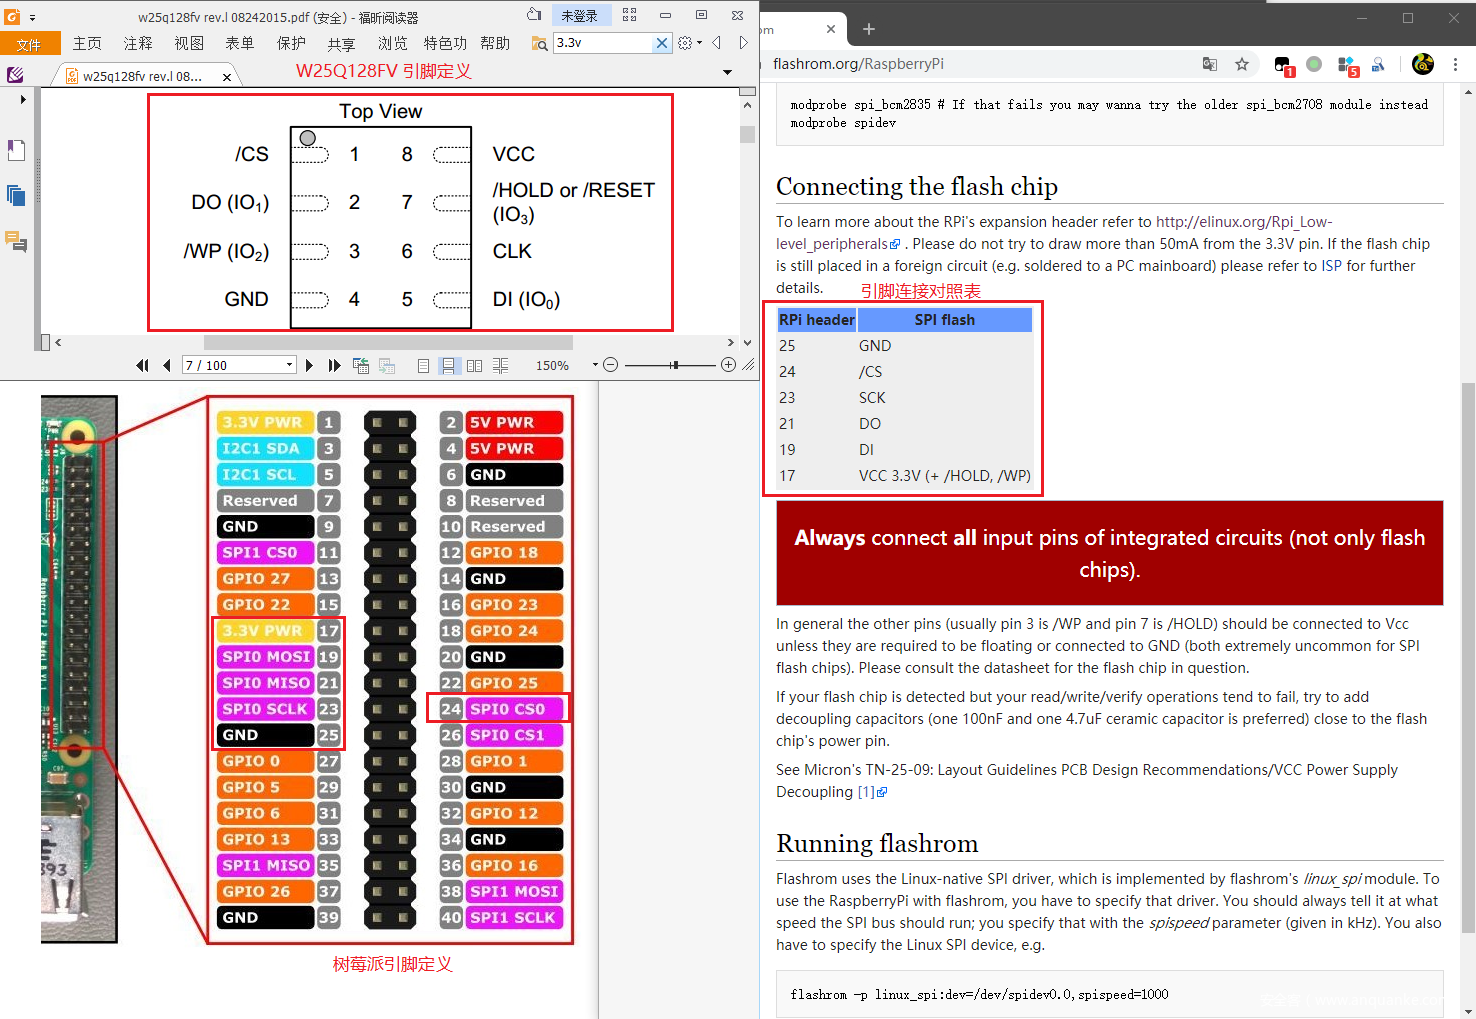This screenshot has width=1476, height=1019.
Task: Jump to the first PDF page
Action: point(142,366)
